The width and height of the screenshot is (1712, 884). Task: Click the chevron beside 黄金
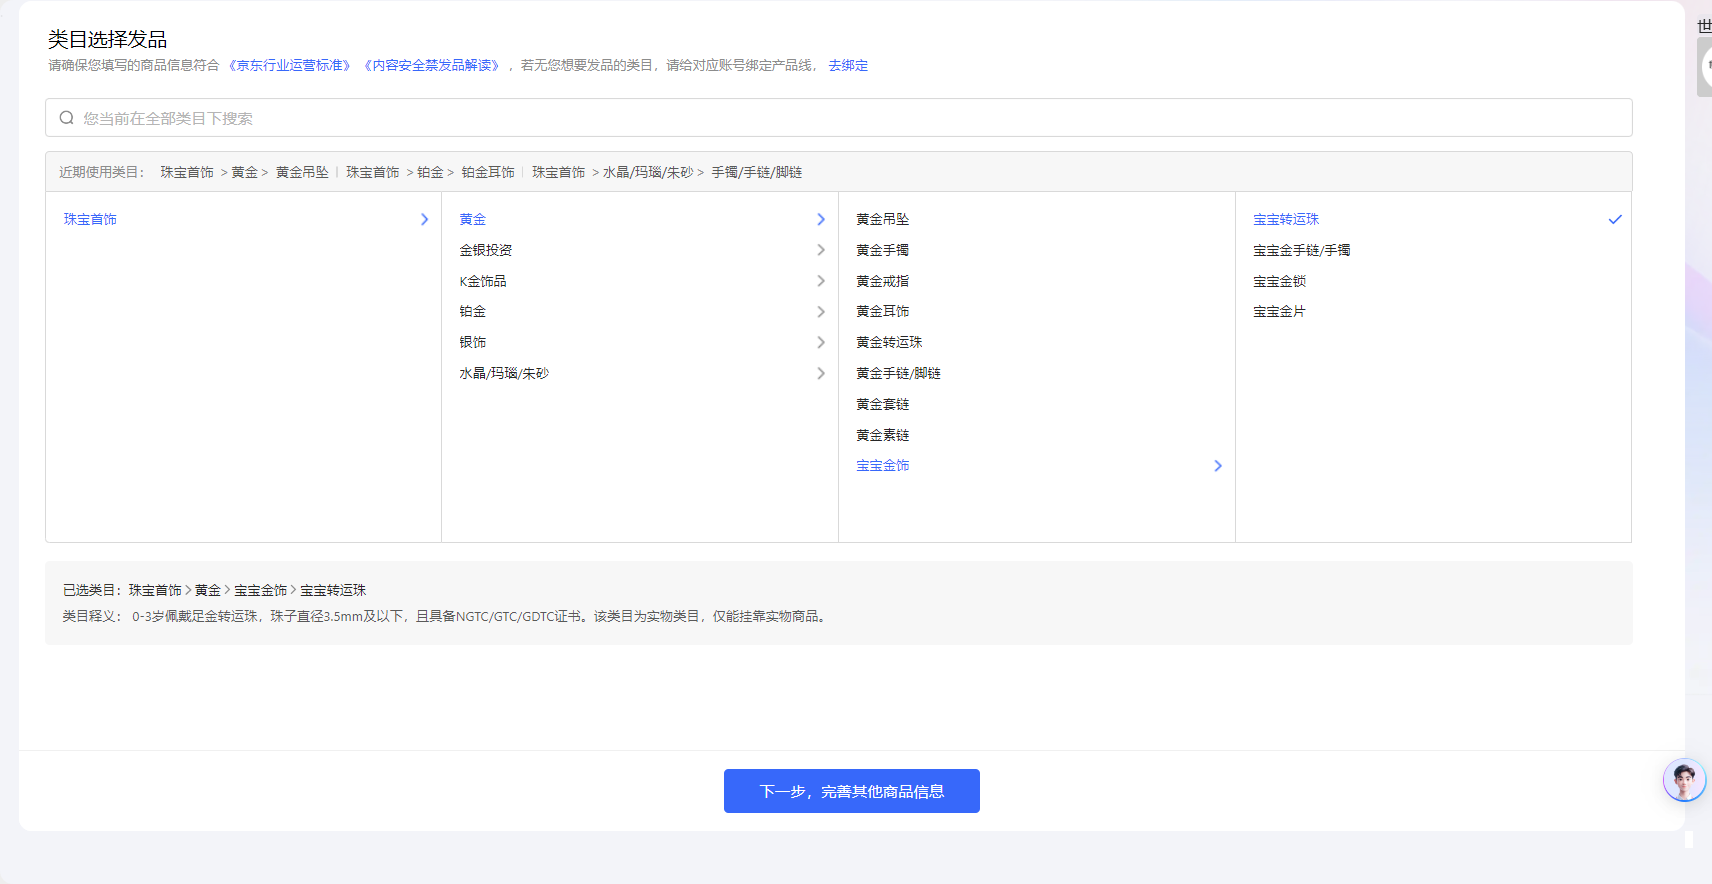pyautogui.click(x=821, y=220)
